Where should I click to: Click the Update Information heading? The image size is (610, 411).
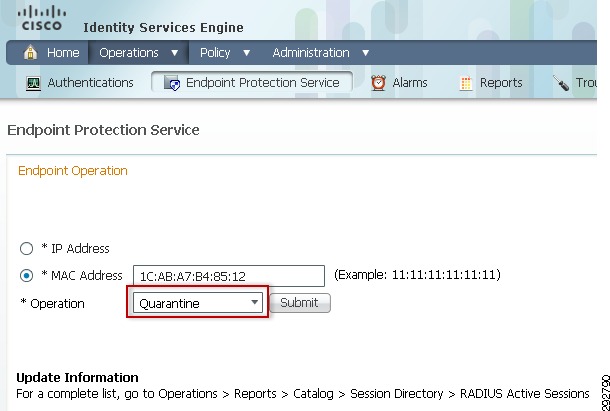77,378
